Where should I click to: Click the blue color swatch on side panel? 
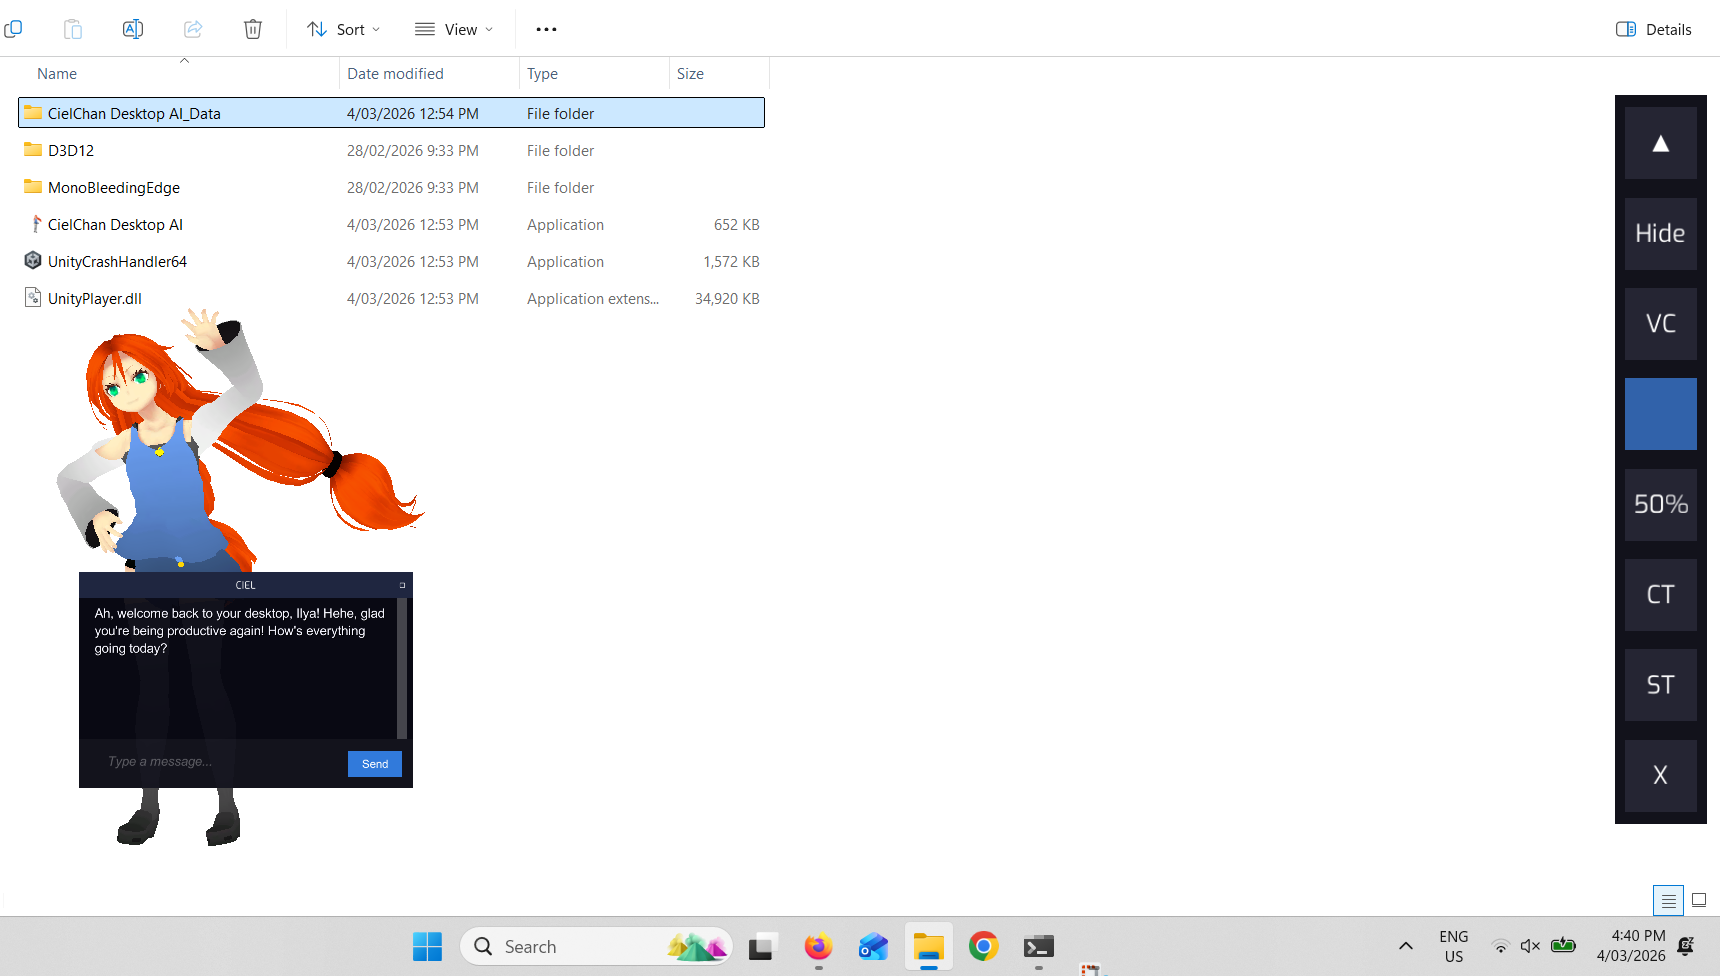point(1660,414)
